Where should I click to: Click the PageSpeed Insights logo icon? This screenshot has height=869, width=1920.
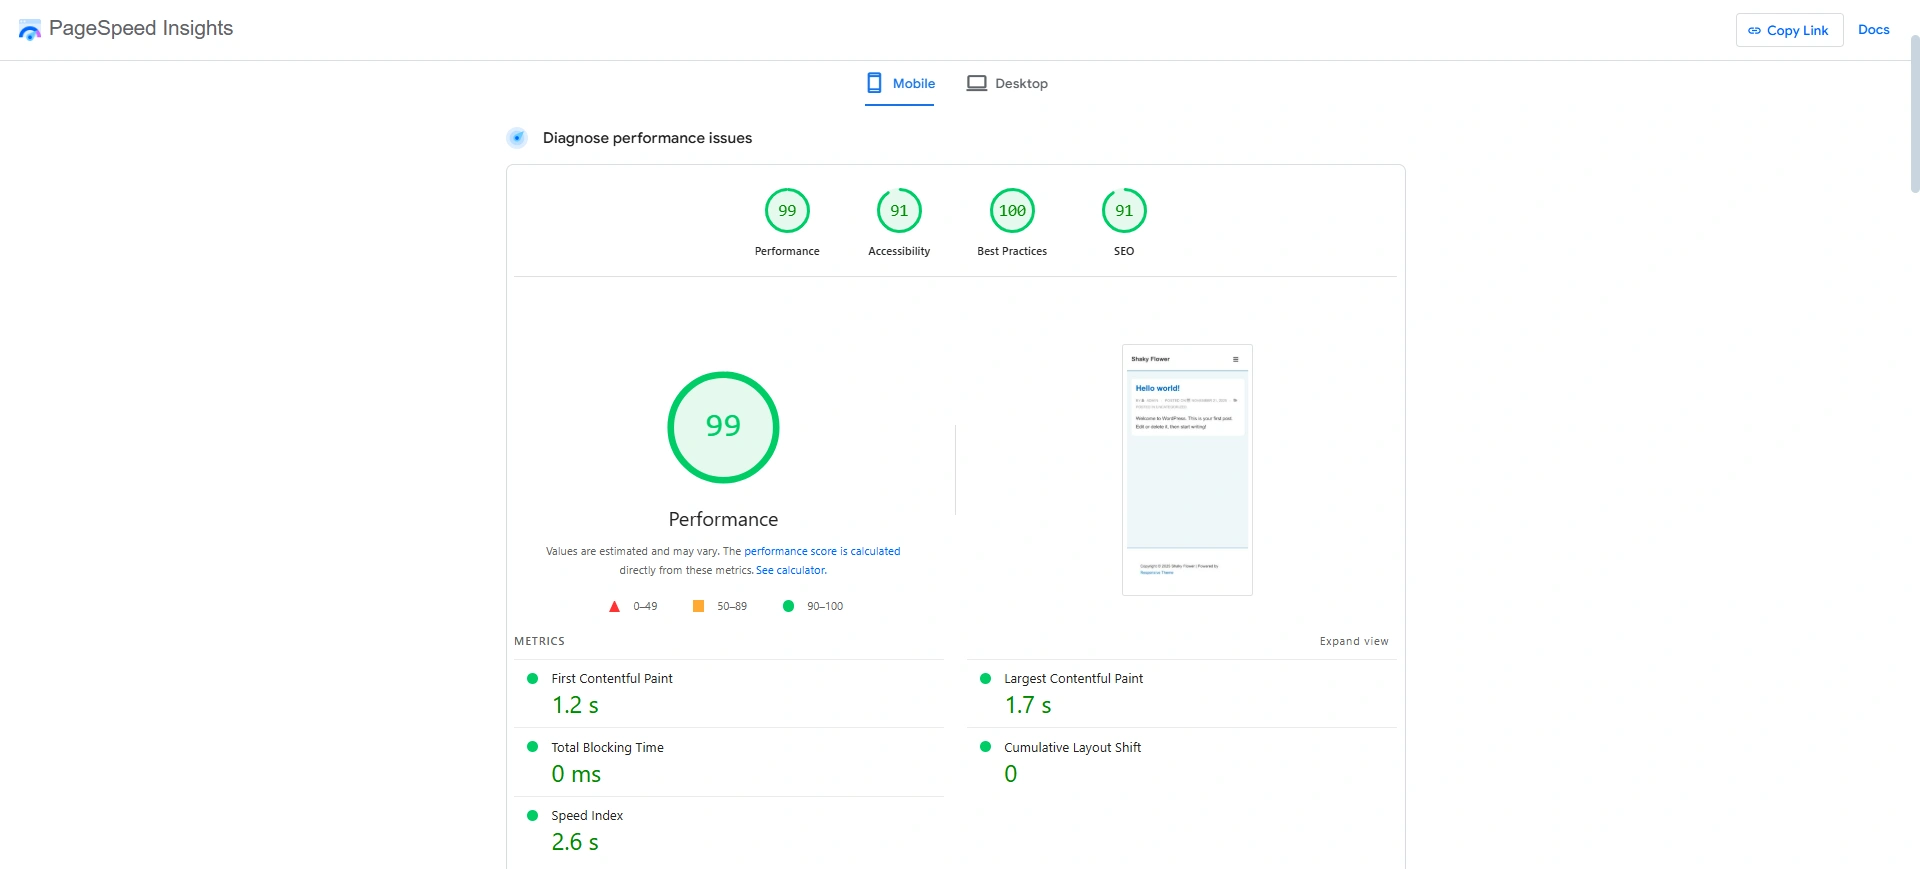click(30, 30)
